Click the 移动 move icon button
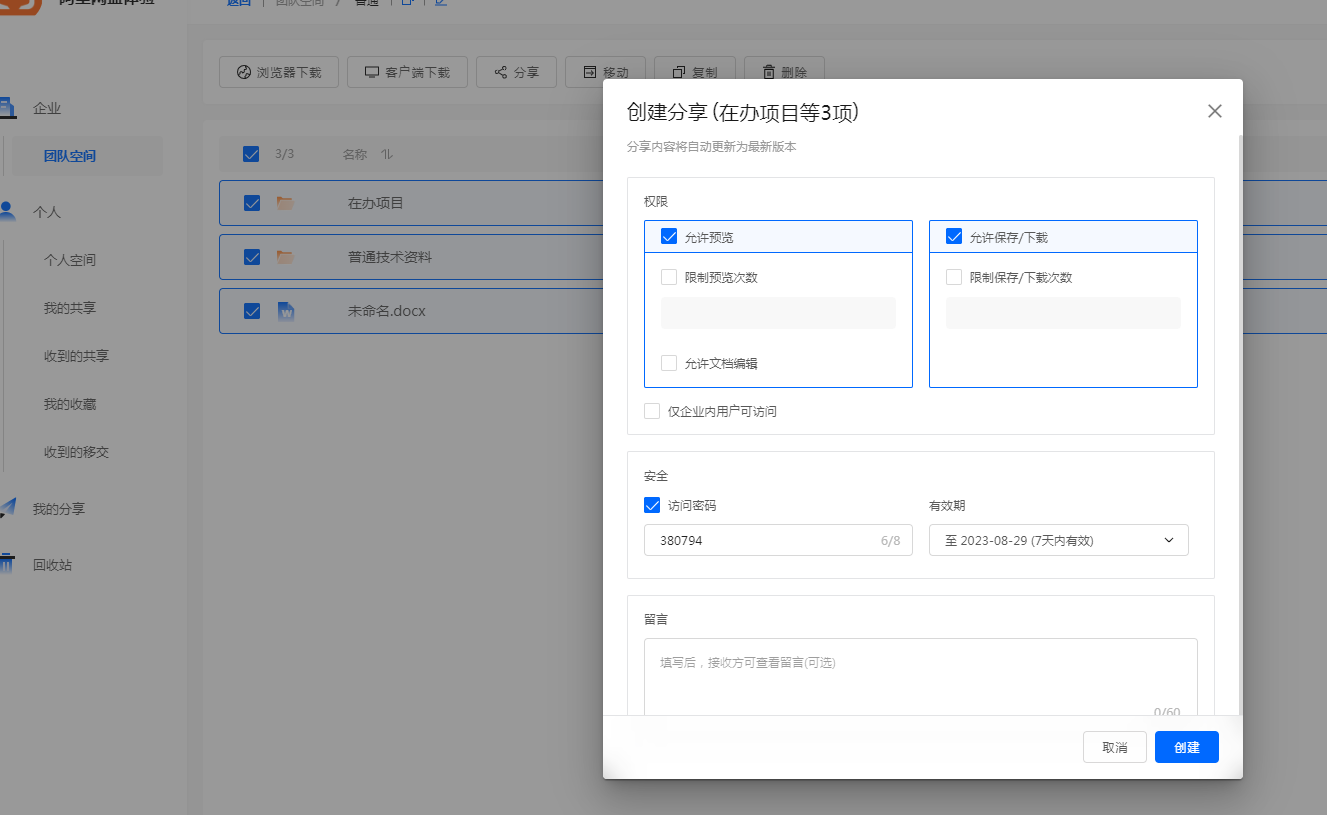This screenshot has height=815, width=1327. coord(605,72)
